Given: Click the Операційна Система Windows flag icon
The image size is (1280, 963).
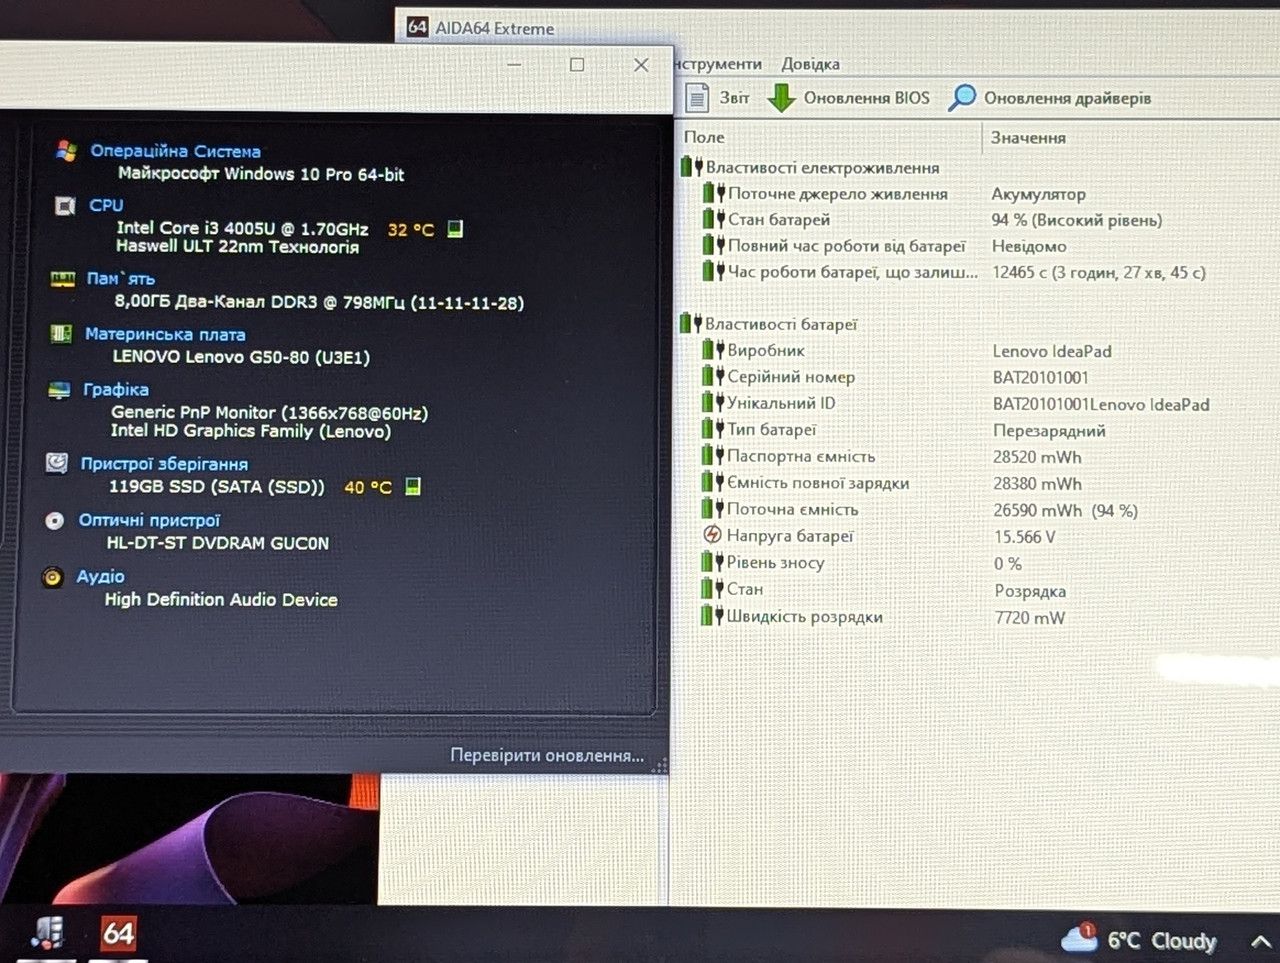Looking at the screenshot, I should click(x=67, y=151).
